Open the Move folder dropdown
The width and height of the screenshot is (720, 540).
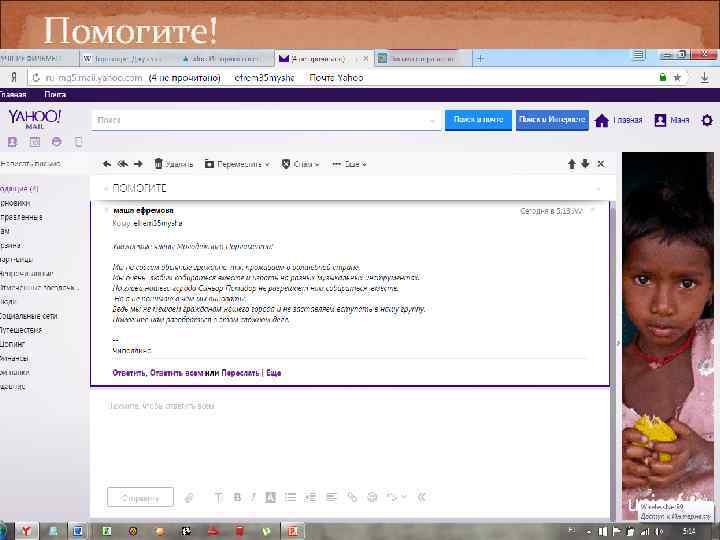pyautogui.click(x=237, y=164)
